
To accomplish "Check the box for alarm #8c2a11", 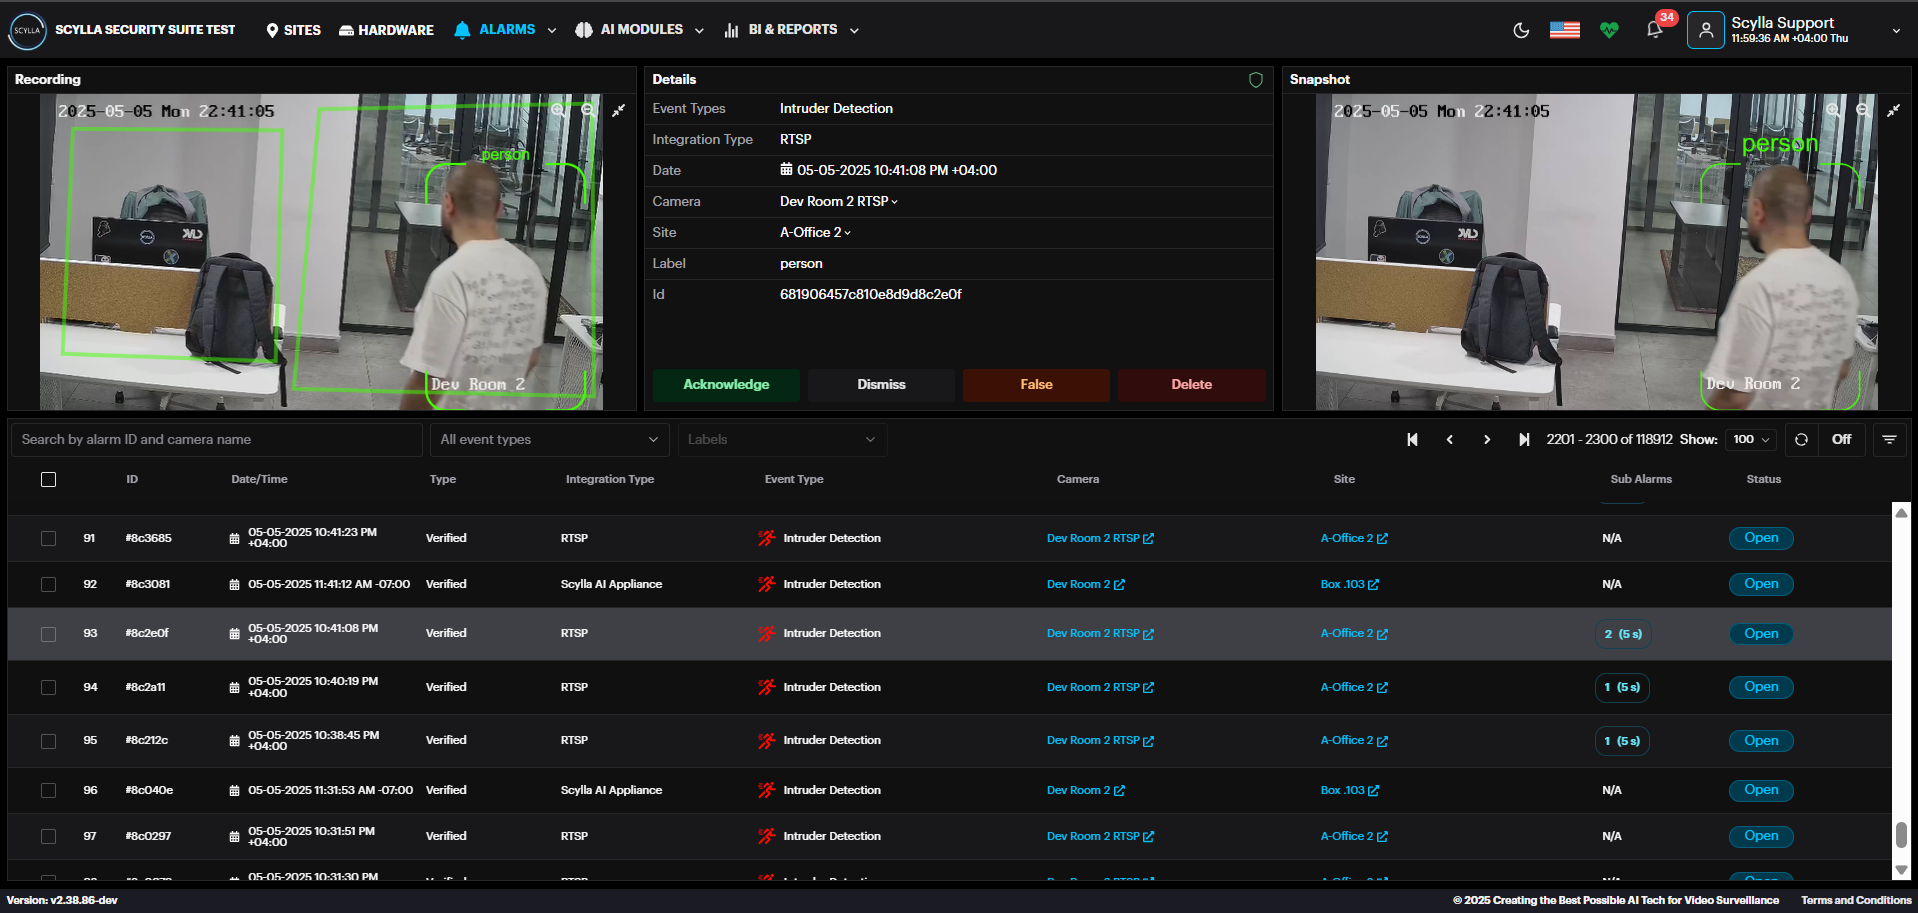I will 48,688.
